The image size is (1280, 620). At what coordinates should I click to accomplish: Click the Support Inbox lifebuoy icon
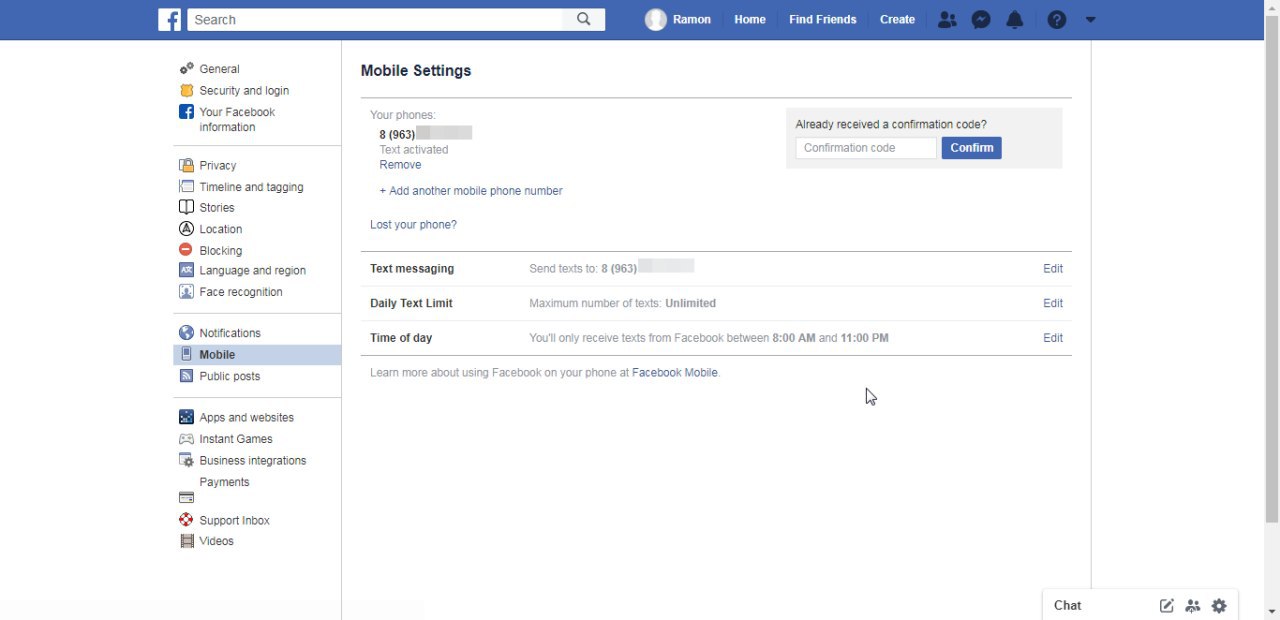coord(186,520)
